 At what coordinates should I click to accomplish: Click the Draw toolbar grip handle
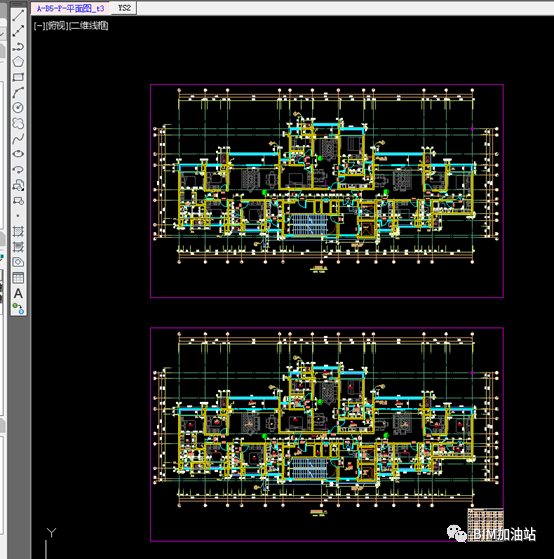[x=18, y=5]
